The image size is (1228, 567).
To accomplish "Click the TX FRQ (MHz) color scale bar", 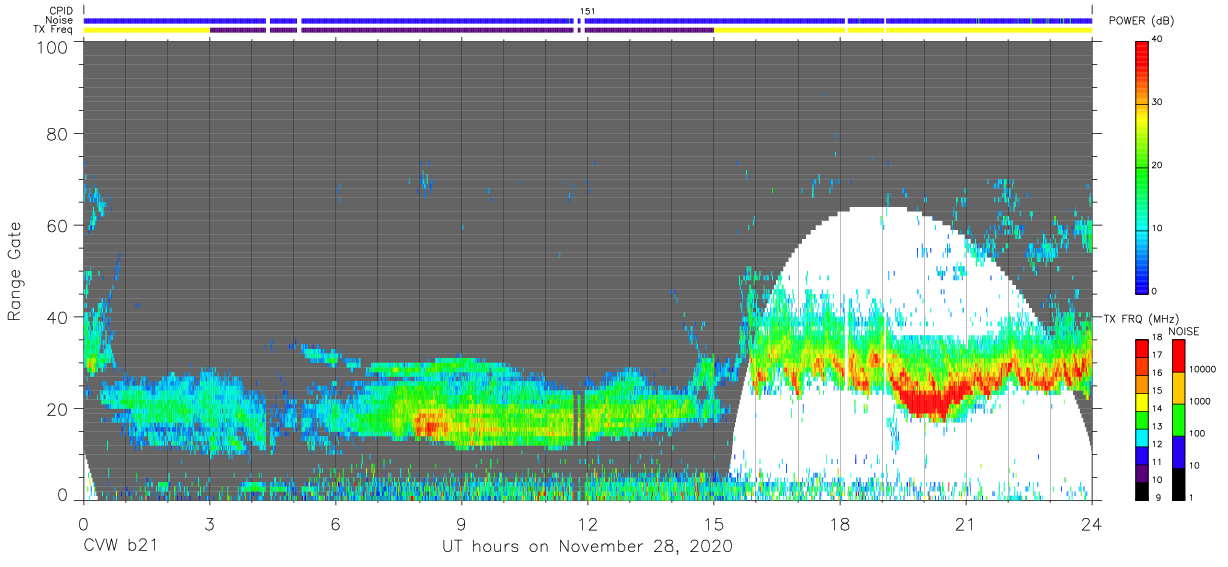I will [x=1142, y=418].
